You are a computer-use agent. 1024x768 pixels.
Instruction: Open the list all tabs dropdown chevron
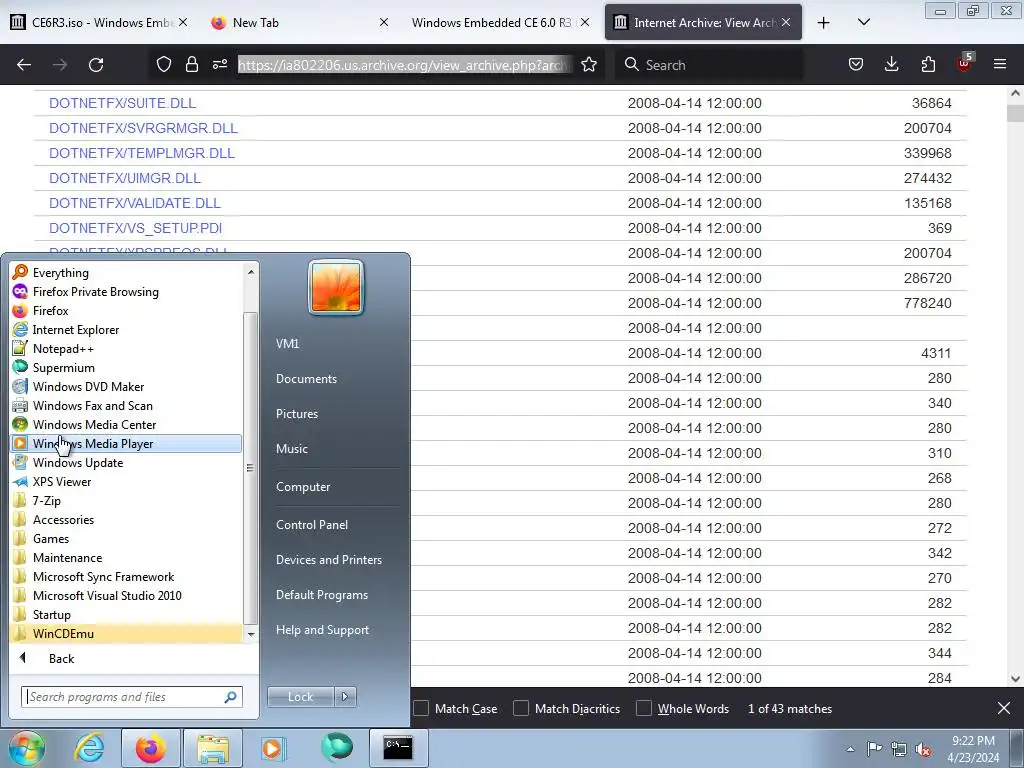click(x=863, y=23)
